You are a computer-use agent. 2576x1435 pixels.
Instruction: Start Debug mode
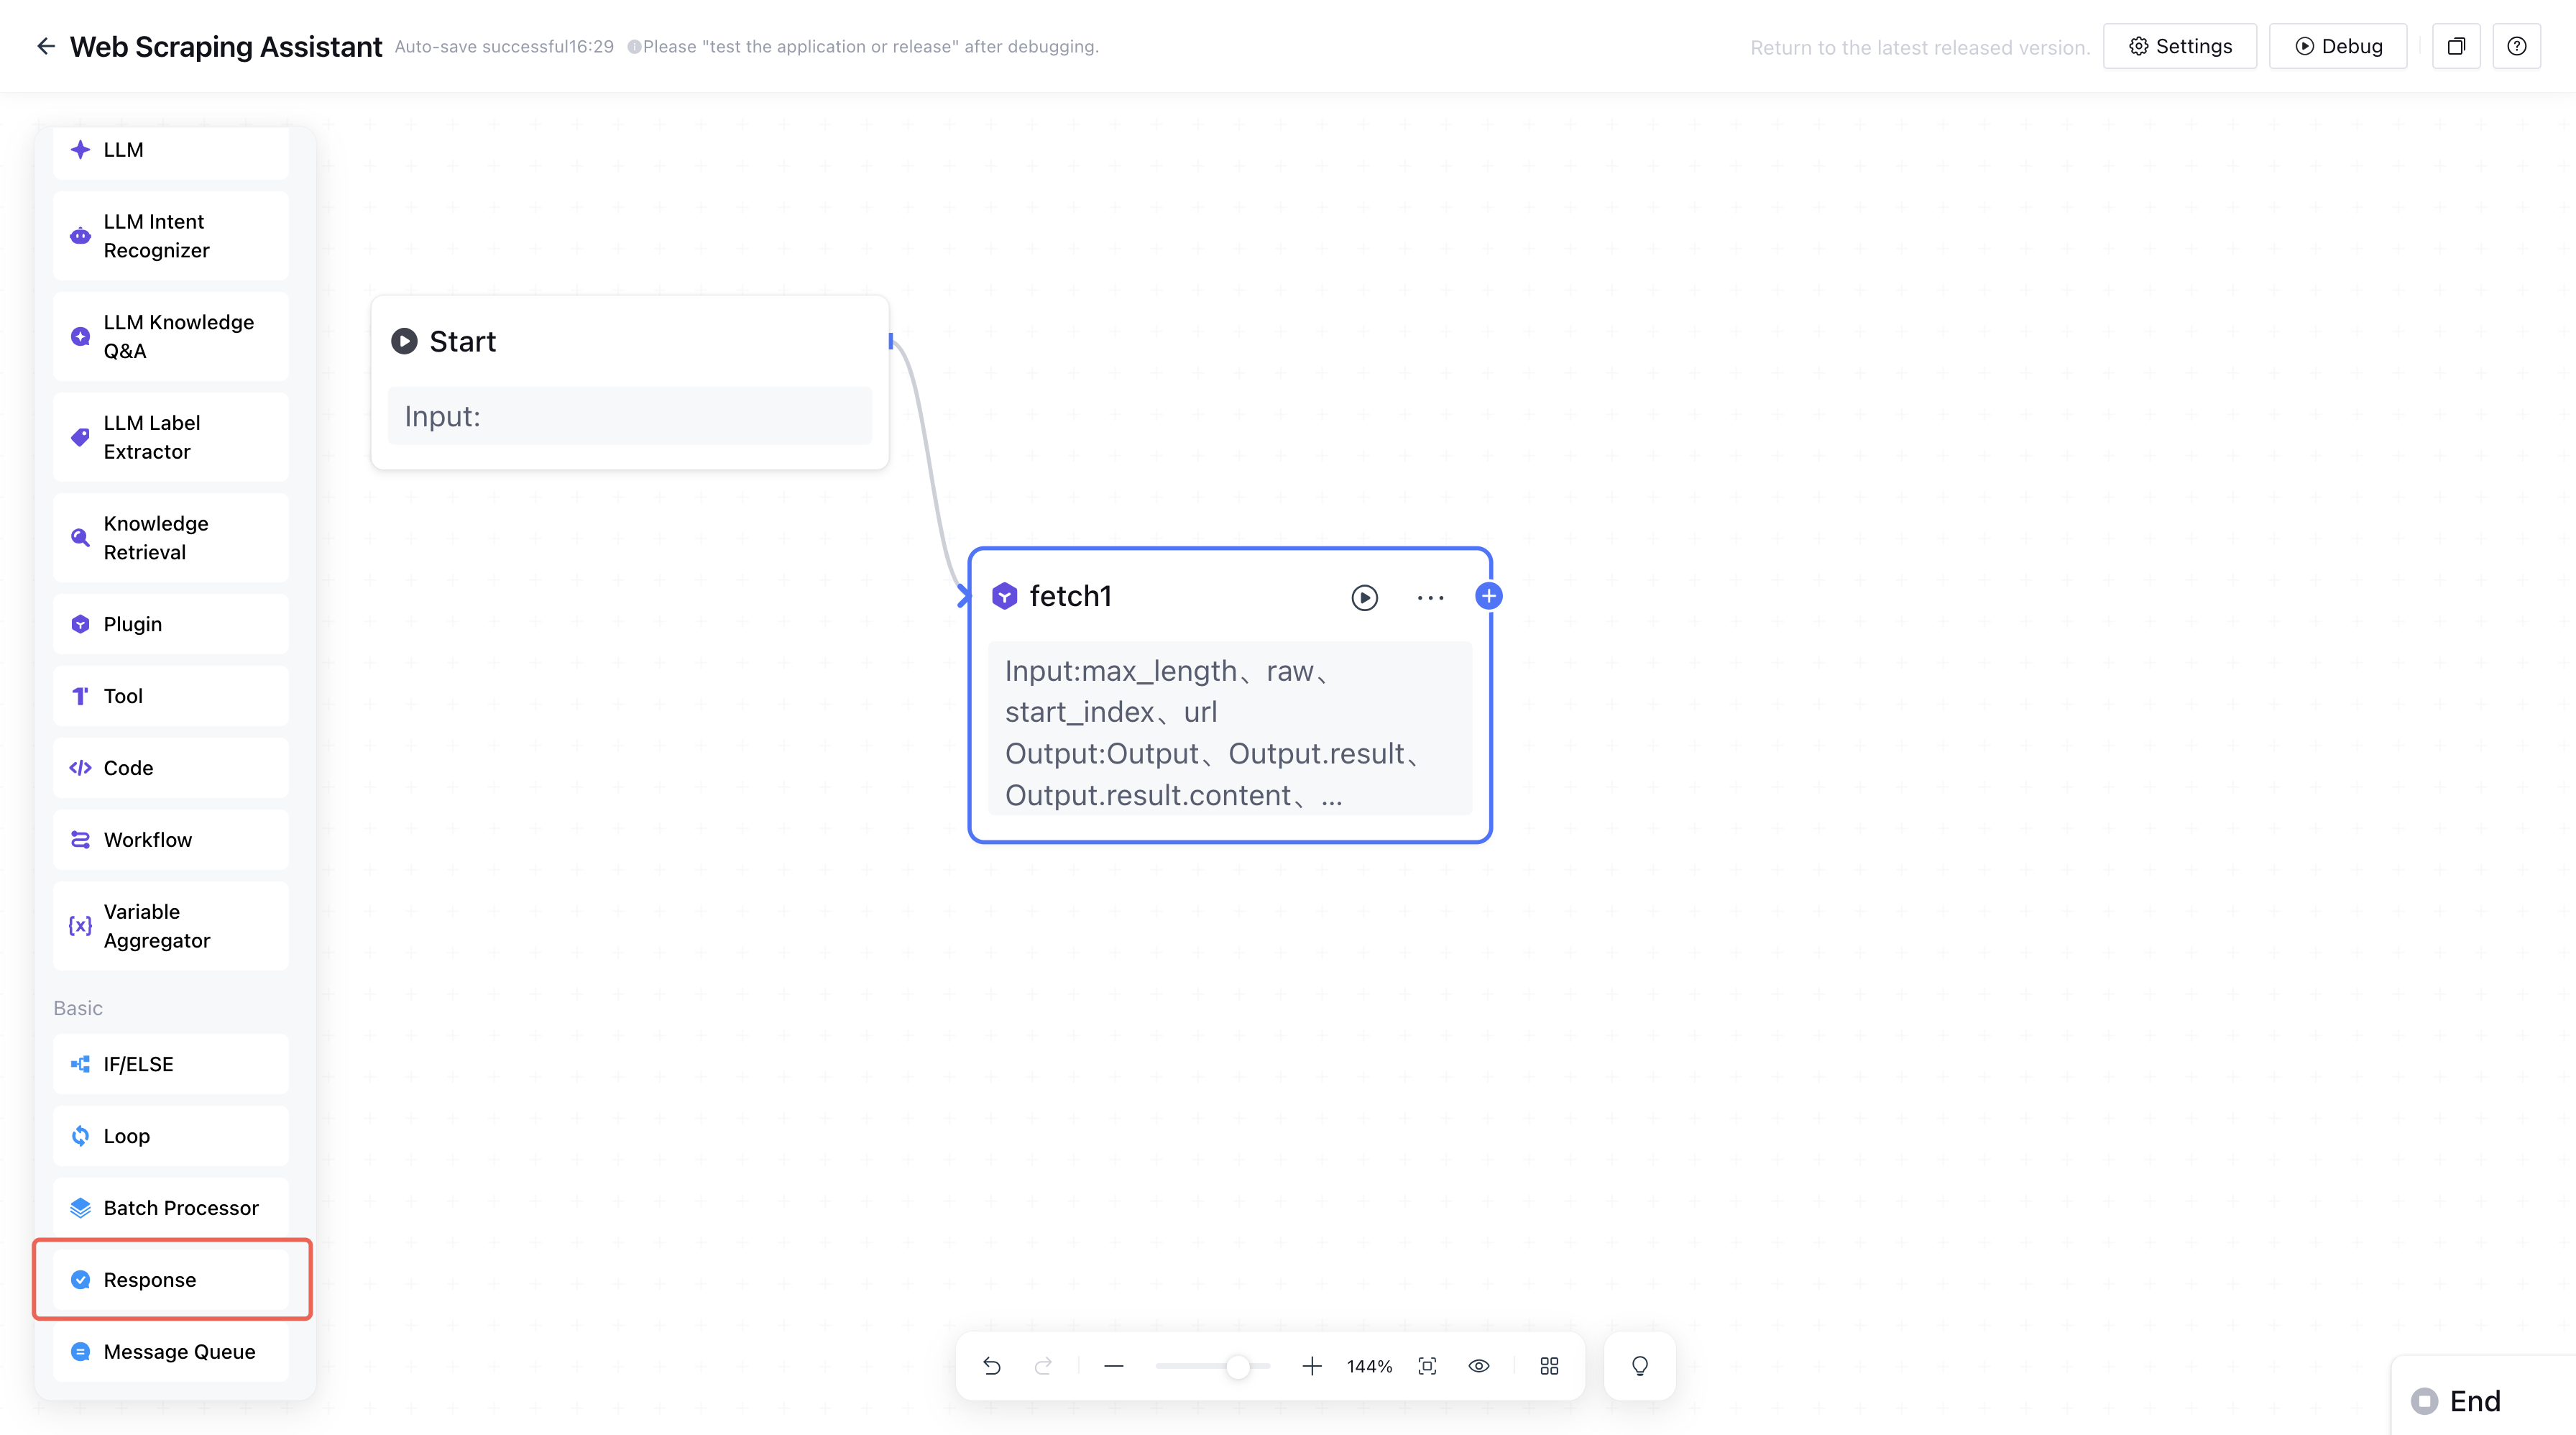click(2338, 46)
